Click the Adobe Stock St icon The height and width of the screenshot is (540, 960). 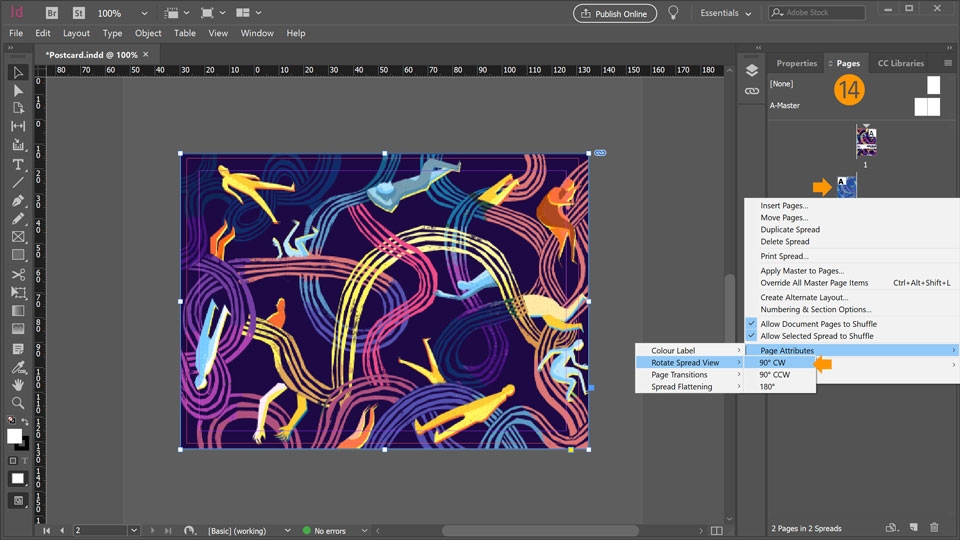pos(79,14)
